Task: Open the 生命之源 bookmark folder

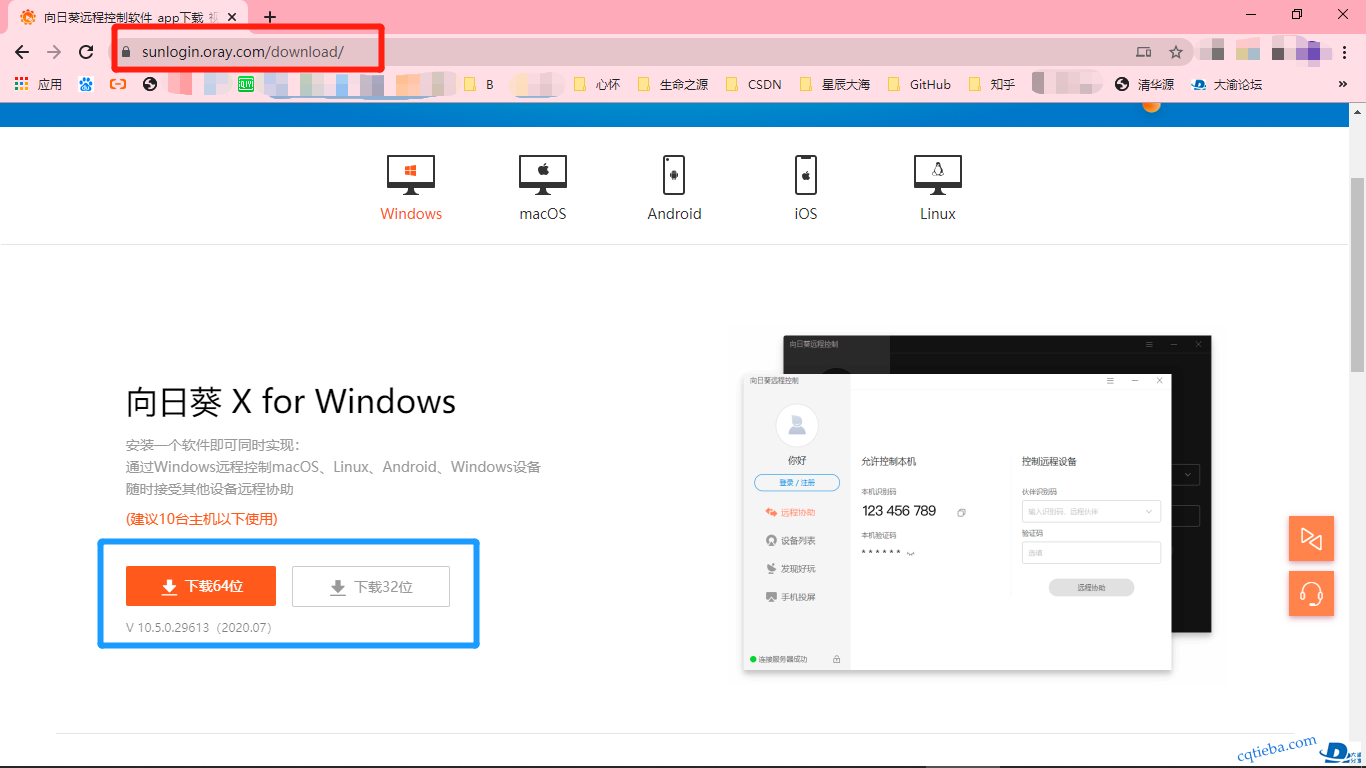Action: pos(673,85)
